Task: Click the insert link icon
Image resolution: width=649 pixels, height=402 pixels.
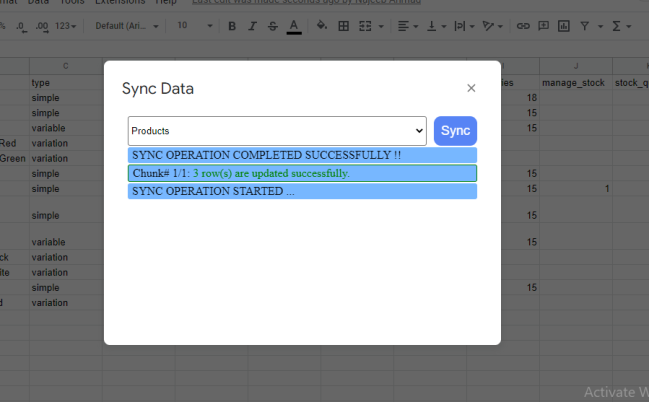Action: pyautogui.click(x=523, y=26)
